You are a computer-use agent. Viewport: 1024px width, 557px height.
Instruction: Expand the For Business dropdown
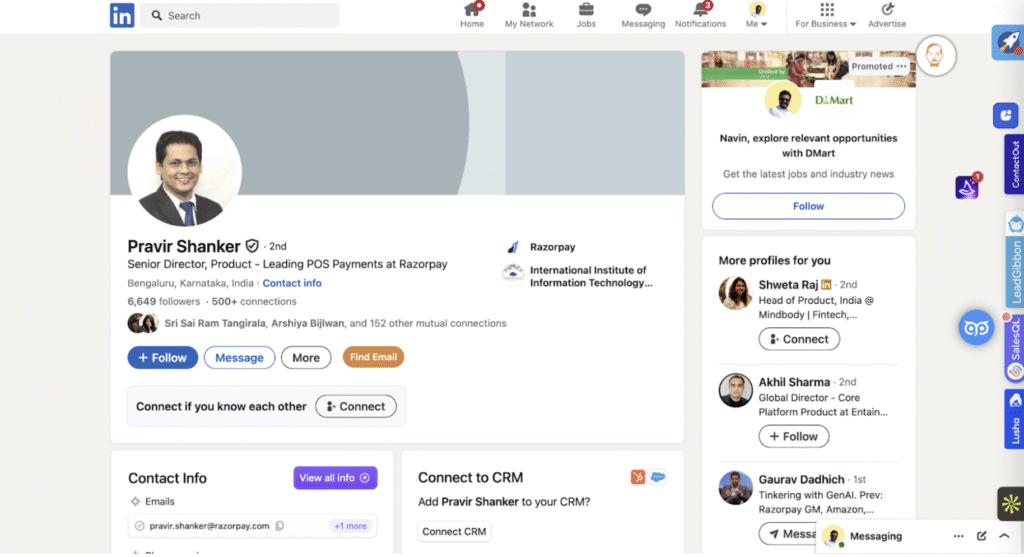(x=825, y=15)
